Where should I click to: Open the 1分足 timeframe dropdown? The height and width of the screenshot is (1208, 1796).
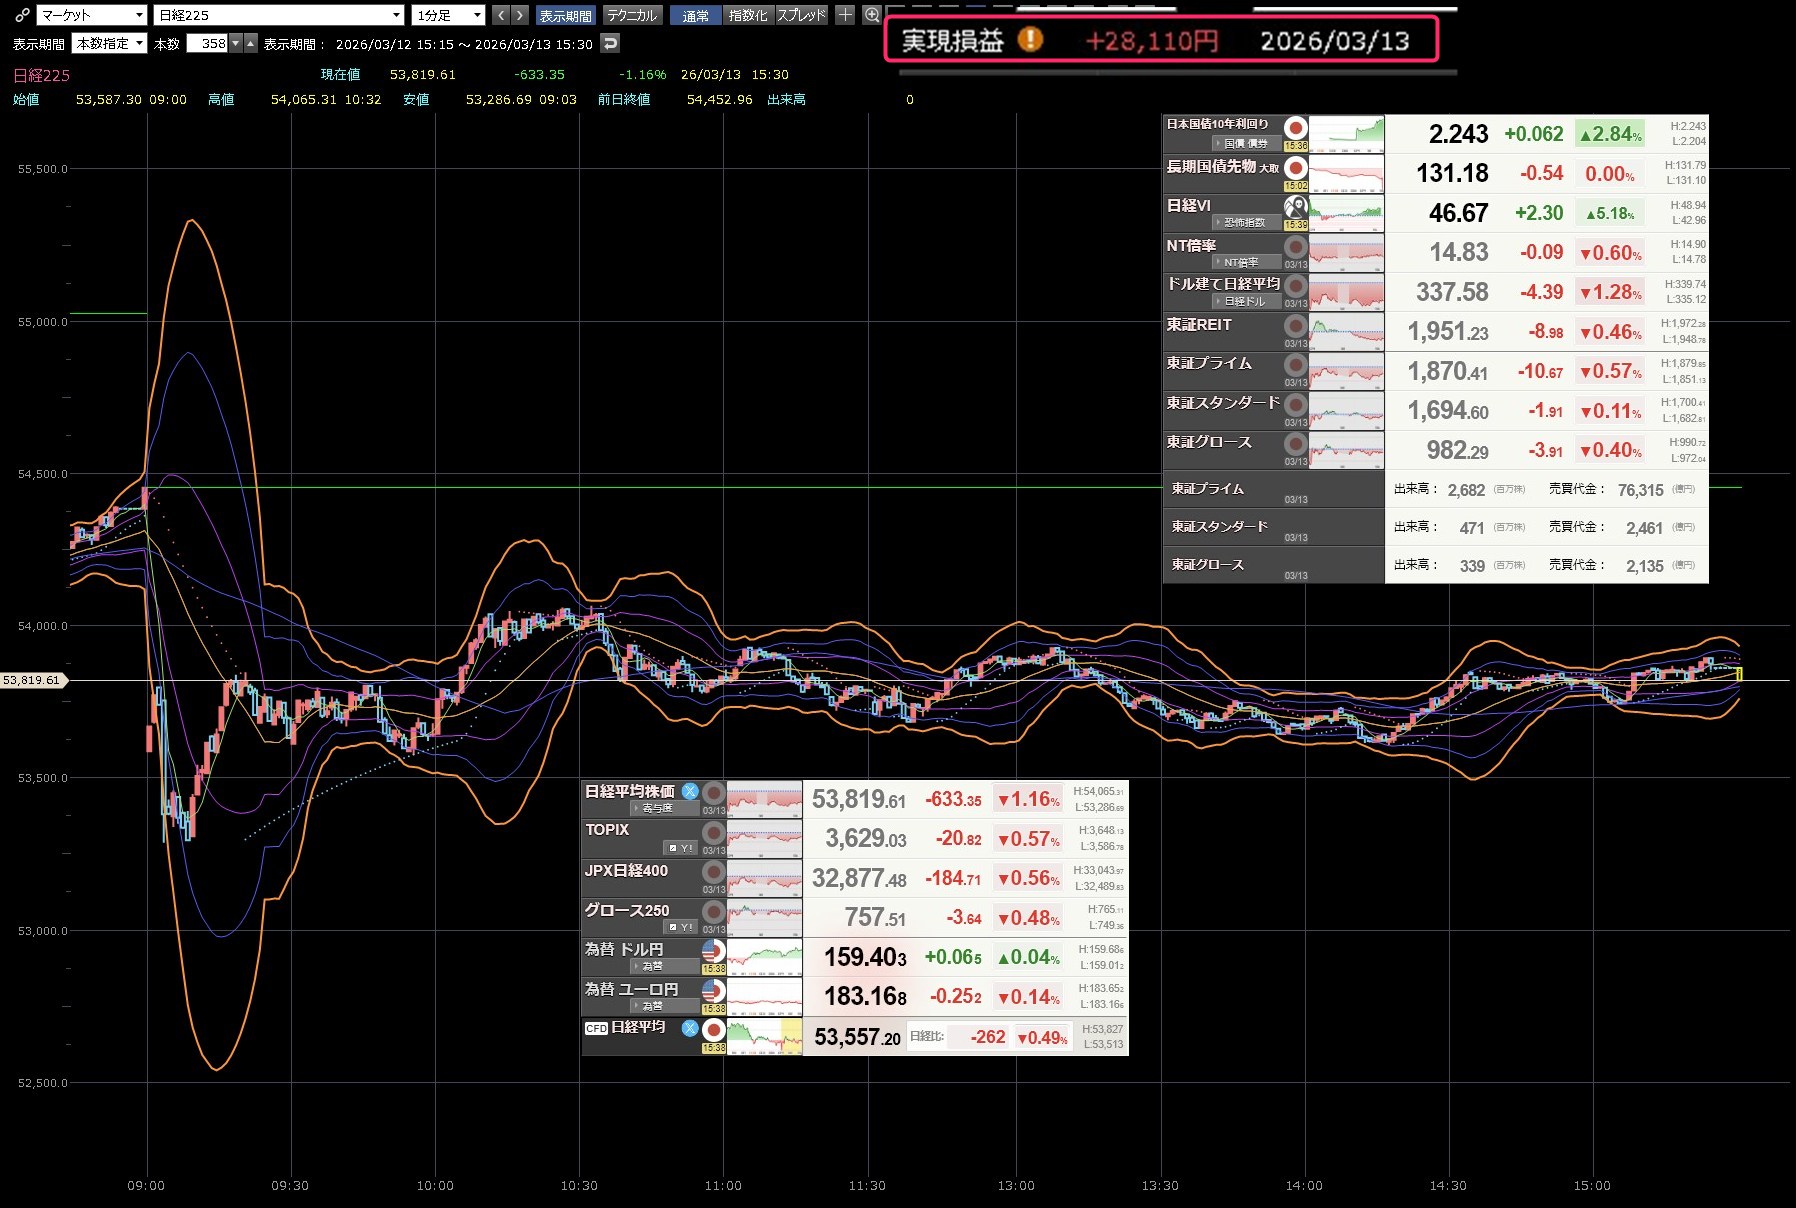click(x=448, y=15)
